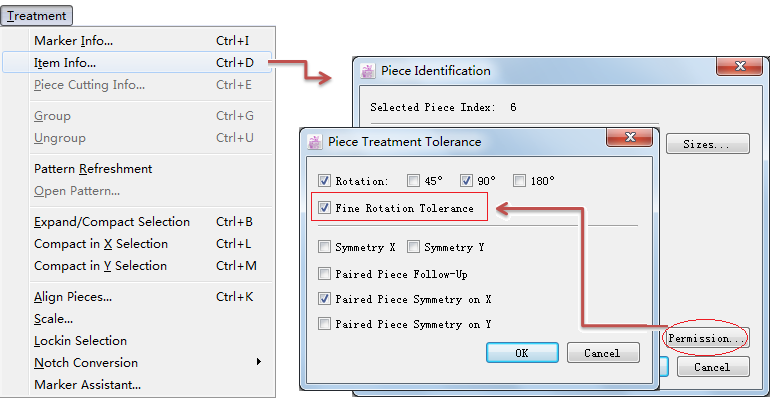Enable the Symmetry X checkbox

324,247
